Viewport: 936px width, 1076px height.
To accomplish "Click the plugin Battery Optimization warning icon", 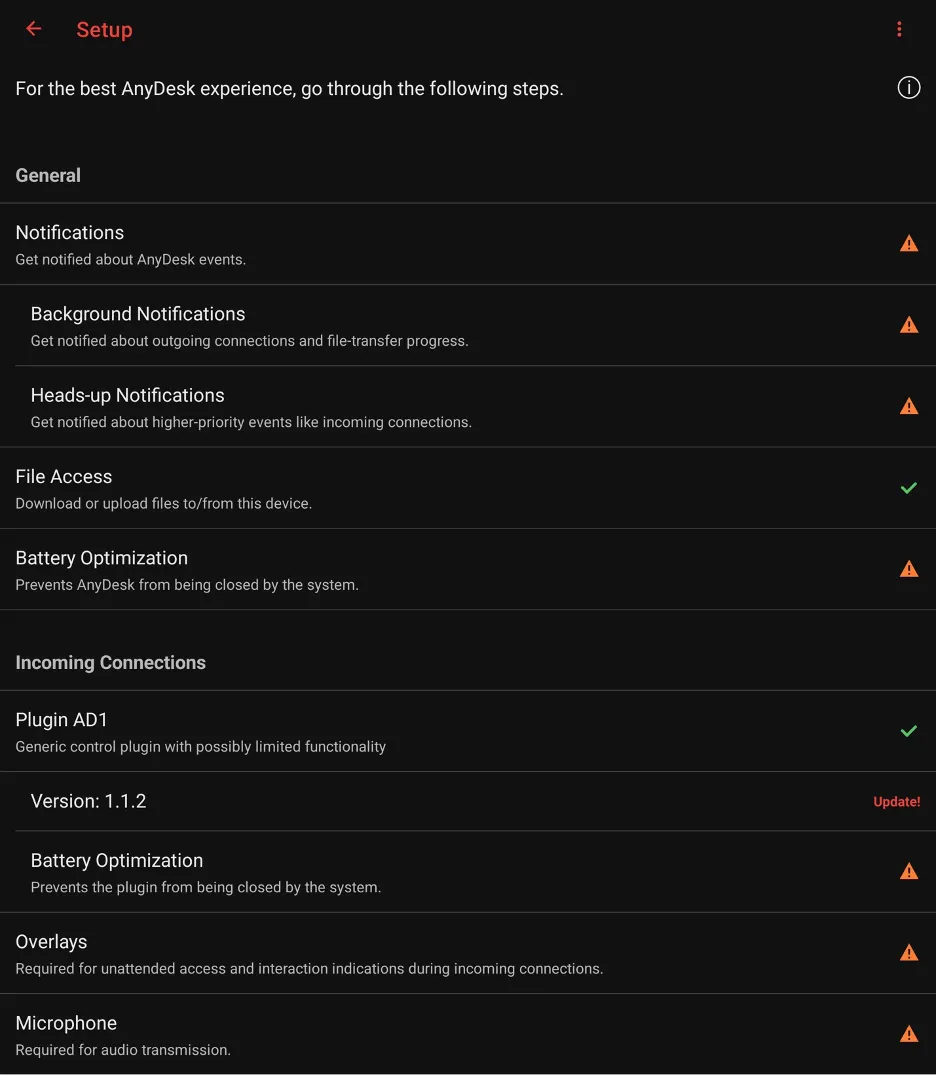I will pos(909,870).
